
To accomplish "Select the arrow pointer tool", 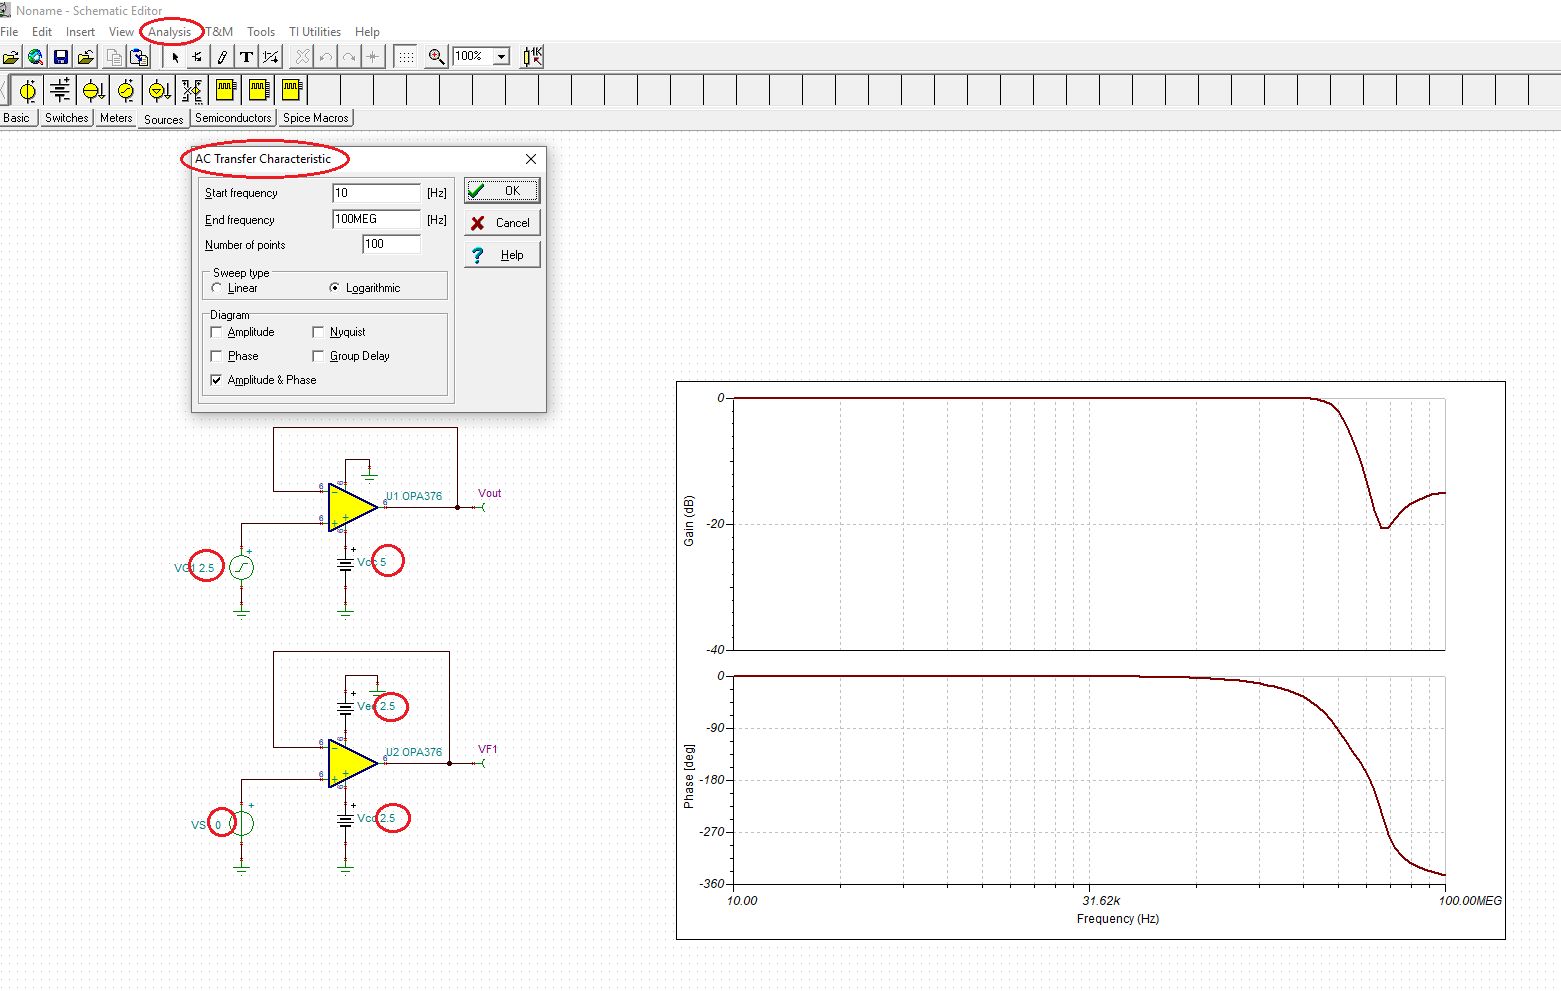I will (175, 57).
